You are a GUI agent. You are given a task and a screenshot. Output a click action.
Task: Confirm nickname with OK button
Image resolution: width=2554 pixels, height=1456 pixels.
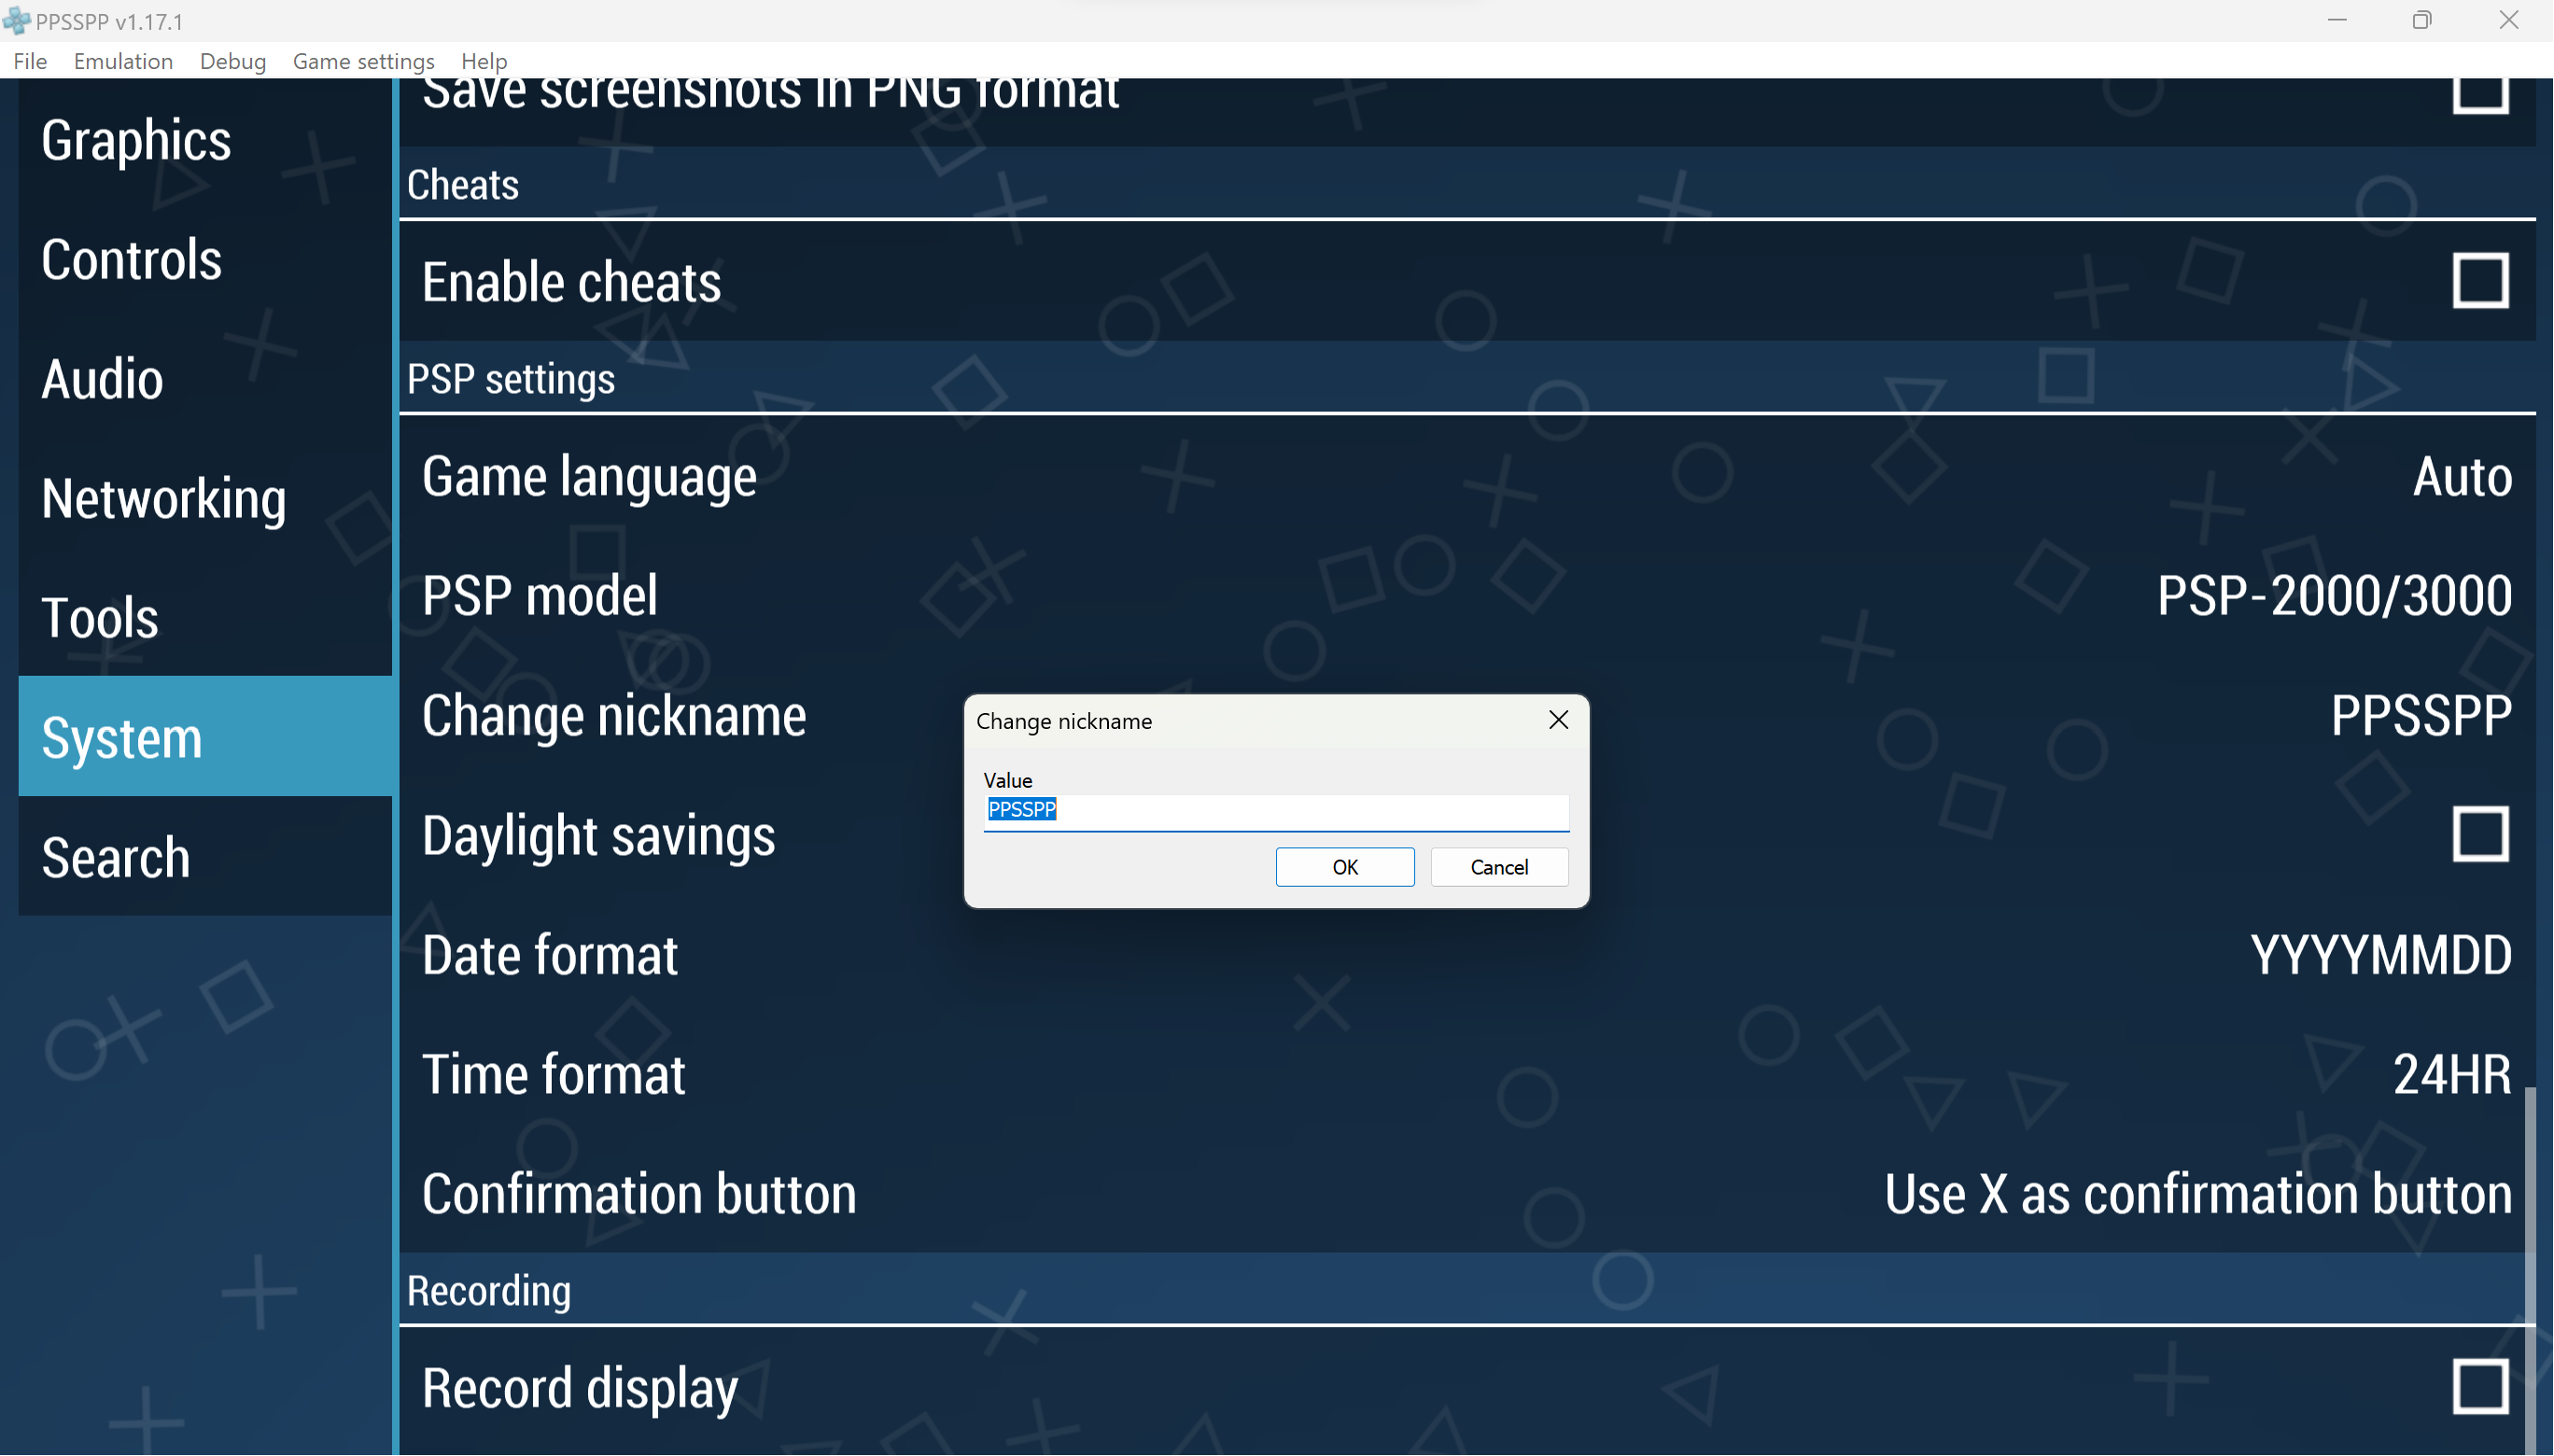click(1345, 867)
